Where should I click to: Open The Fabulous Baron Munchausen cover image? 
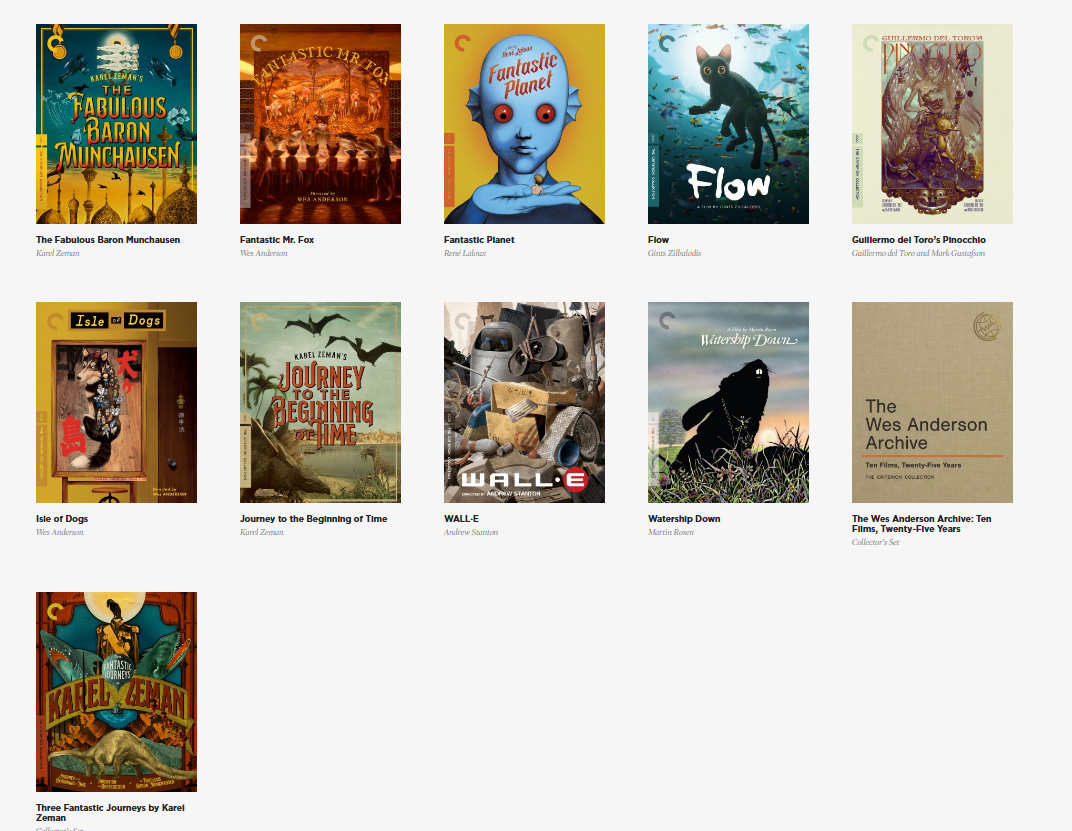coord(116,124)
